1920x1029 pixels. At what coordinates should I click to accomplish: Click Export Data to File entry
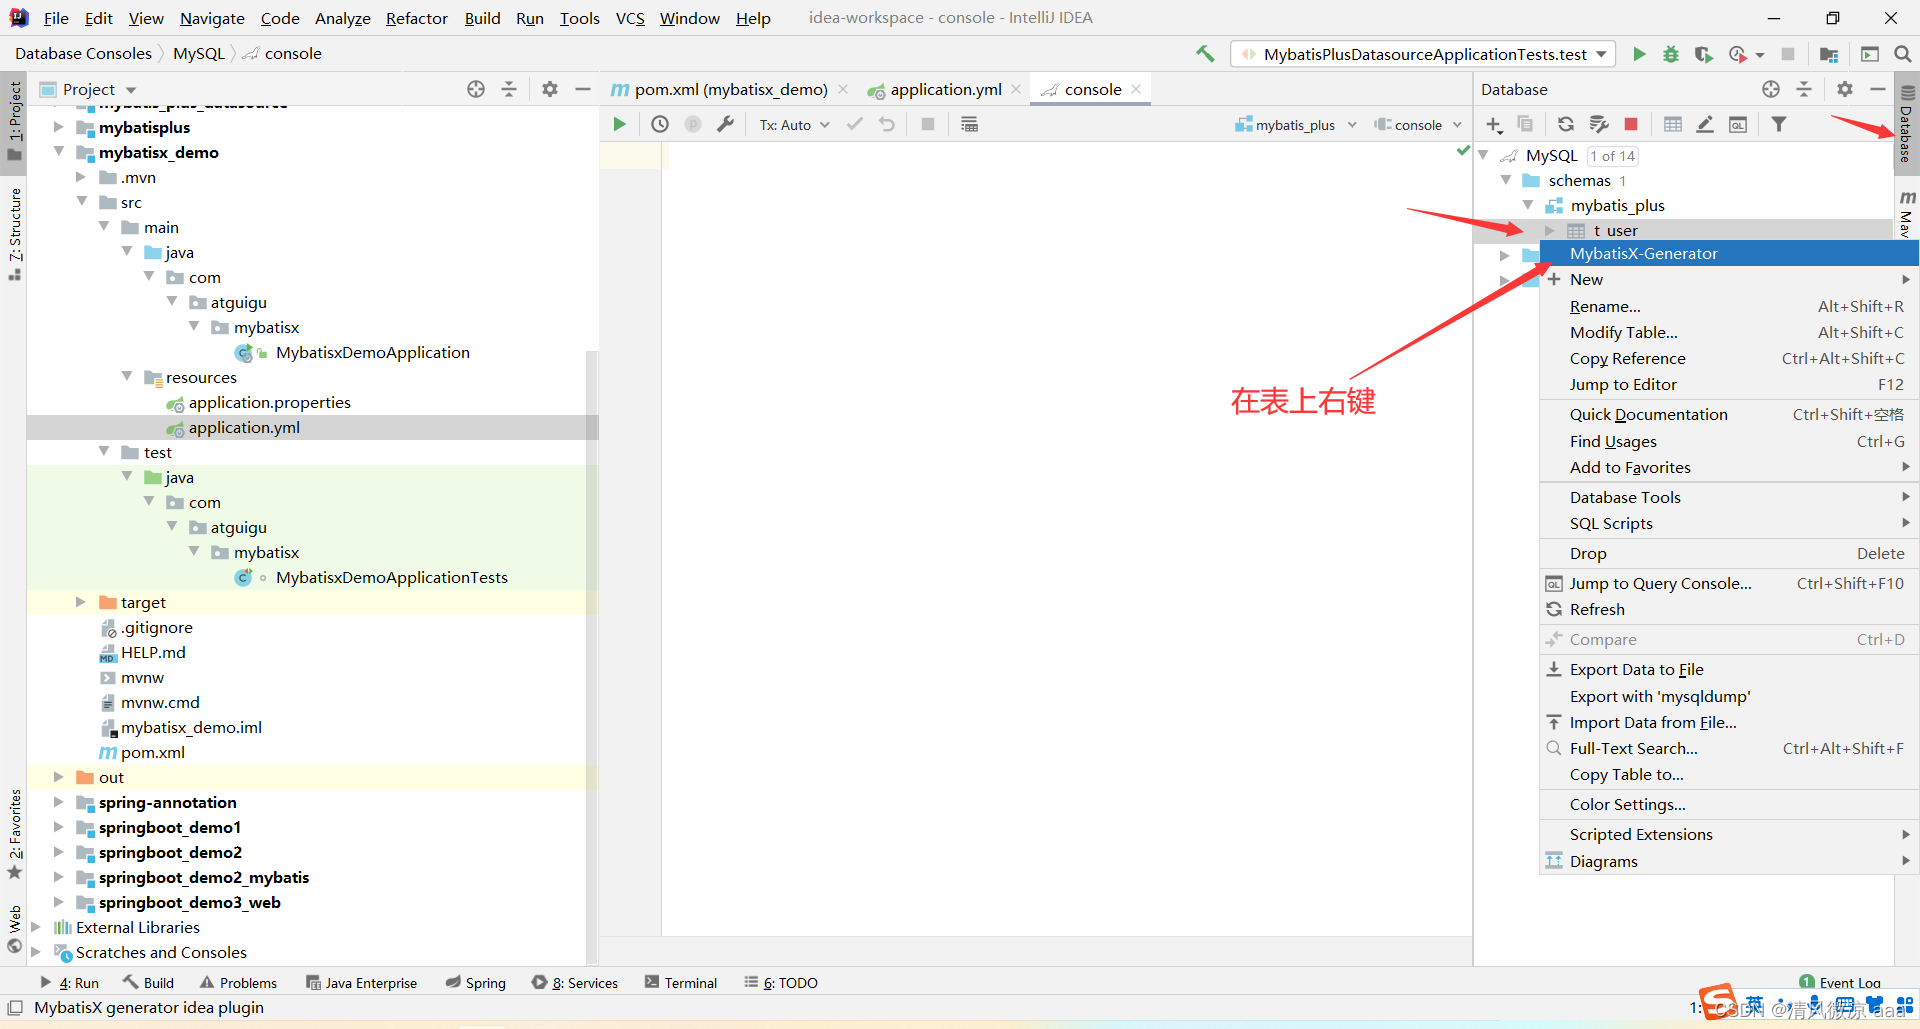tap(1636, 669)
